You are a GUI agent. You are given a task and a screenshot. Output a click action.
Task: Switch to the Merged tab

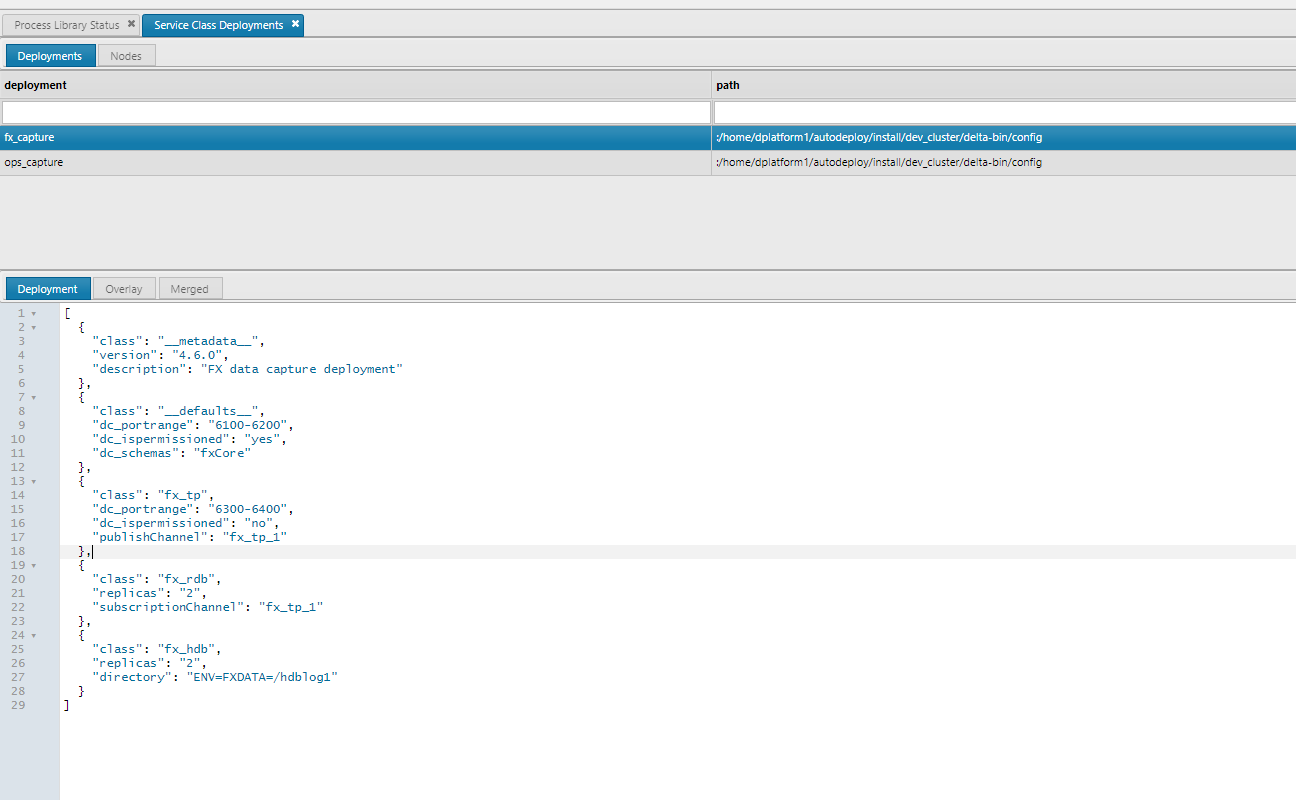coord(190,289)
